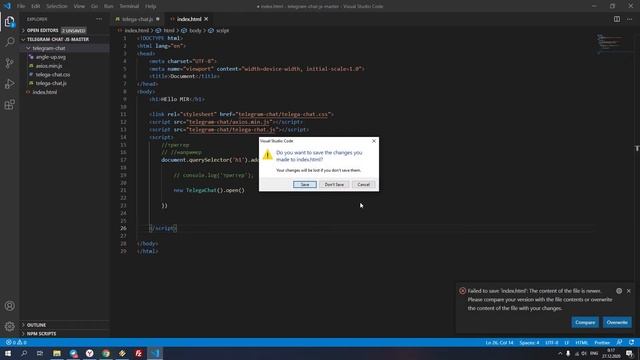Click the Windows Start button
The height and width of the screenshot is (360, 640).
8,353
